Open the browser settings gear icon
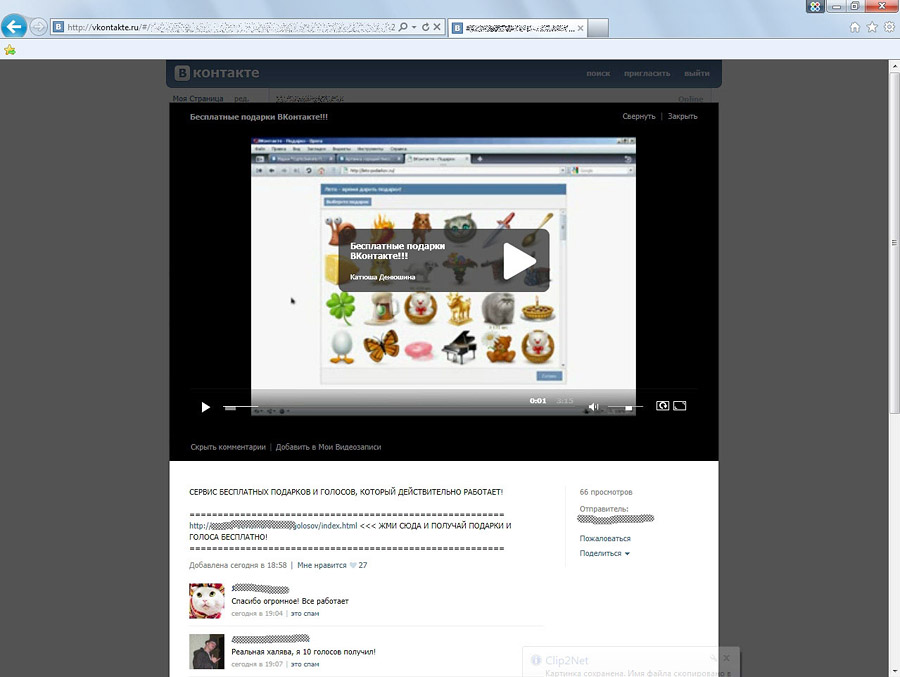Viewport: 900px width, 677px height. pyautogui.click(x=888, y=27)
